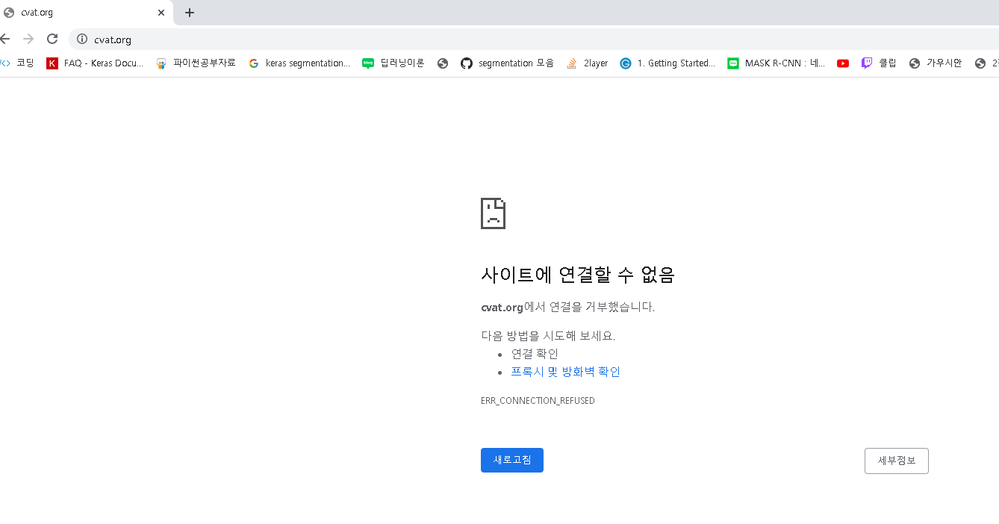Click the 연결 확인 list item

coord(535,354)
